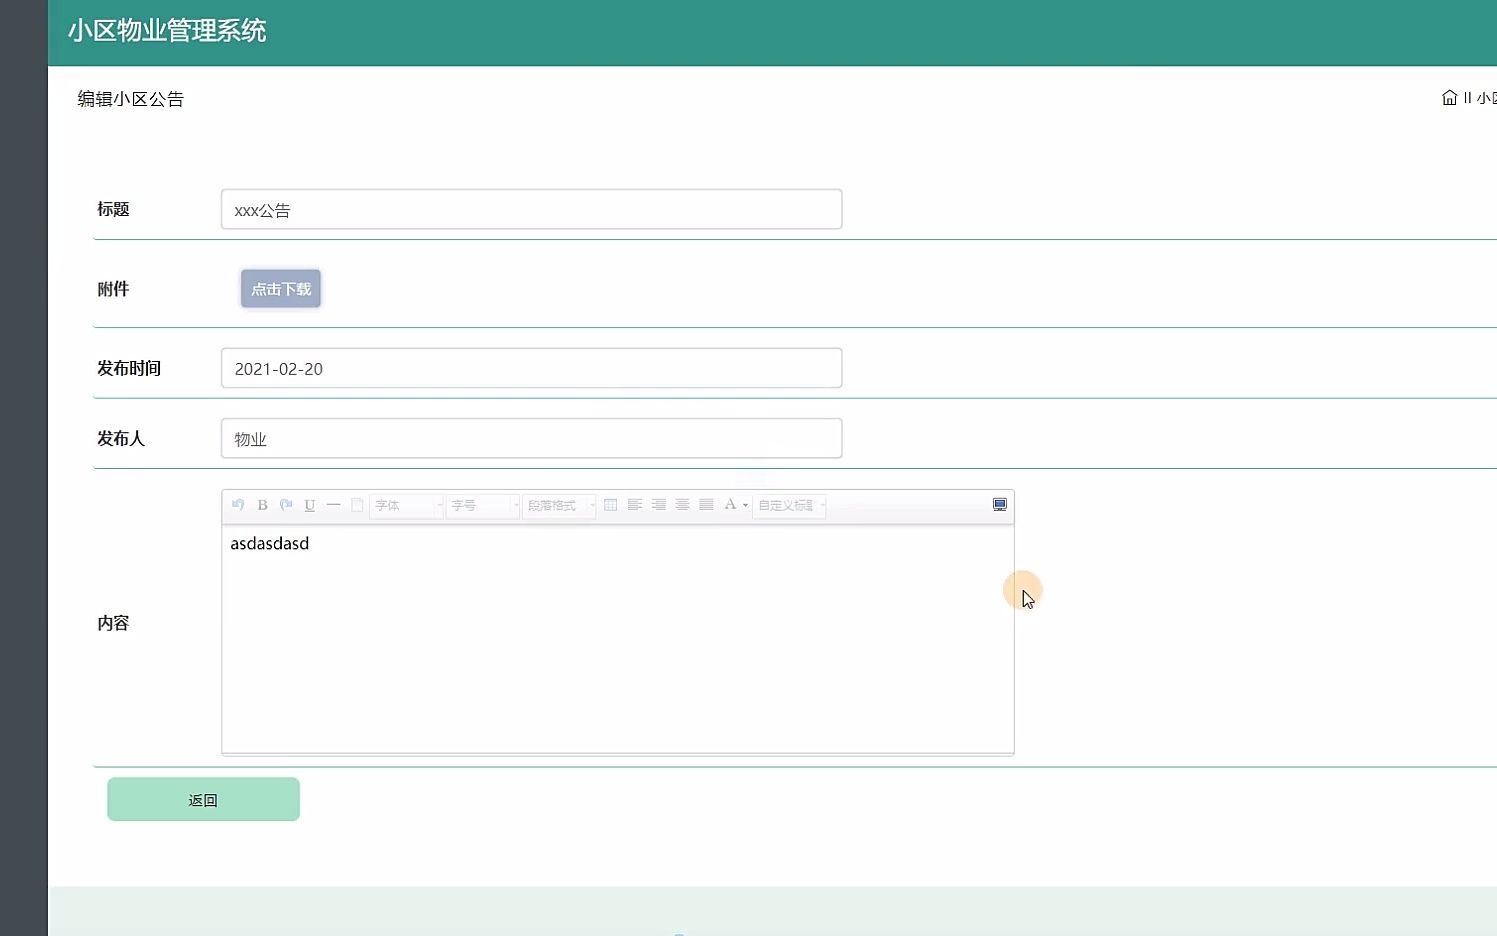Screen dimensions: 1497x936
Task: Justify text in editor
Action: 706,505
